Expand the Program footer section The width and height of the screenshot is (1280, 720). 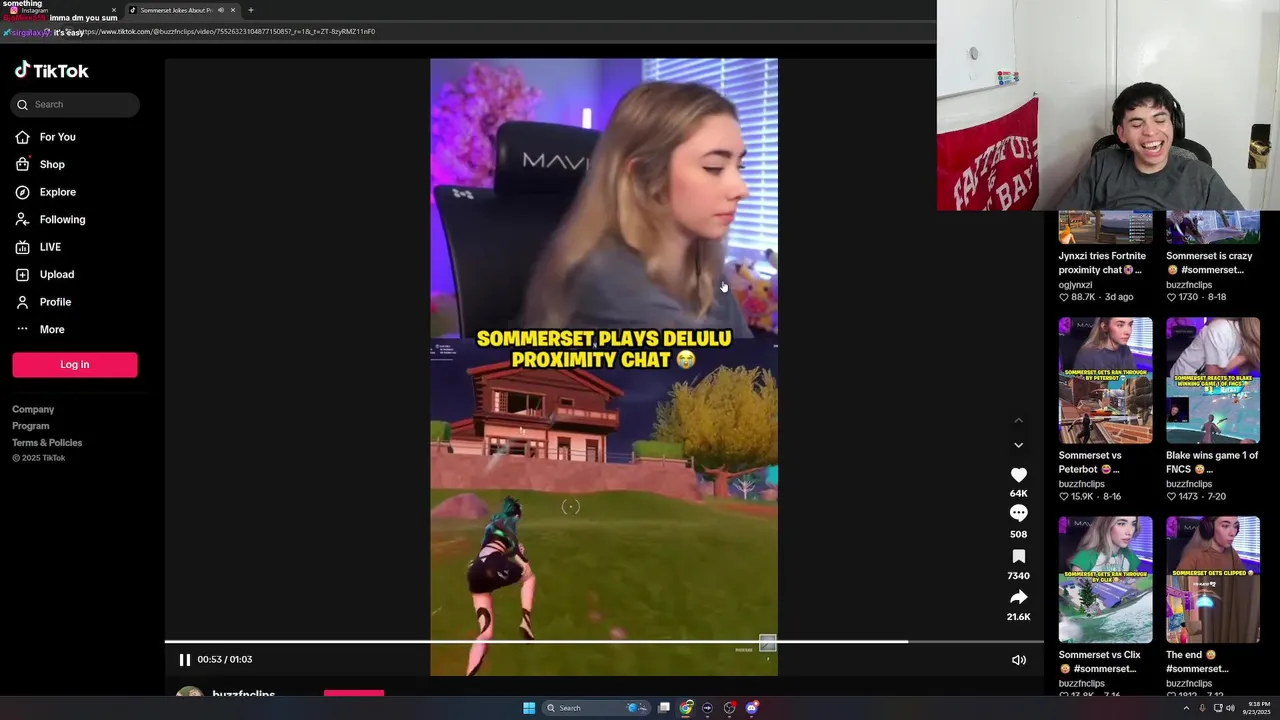30,426
